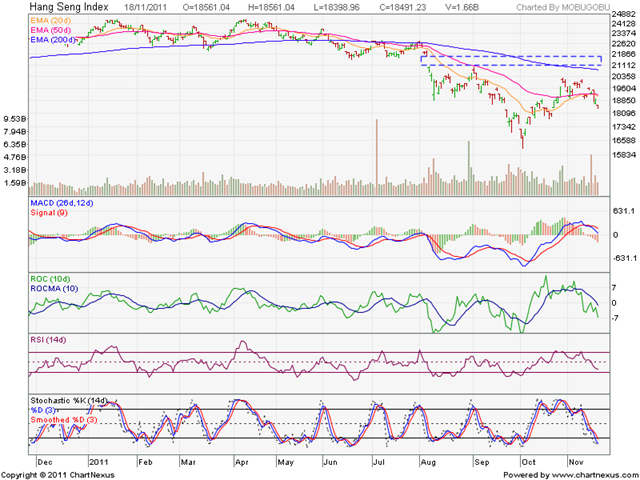Image resolution: width=640 pixels, height=480 pixels.
Task: Click the 21112 price axis value
Action: (624, 65)
